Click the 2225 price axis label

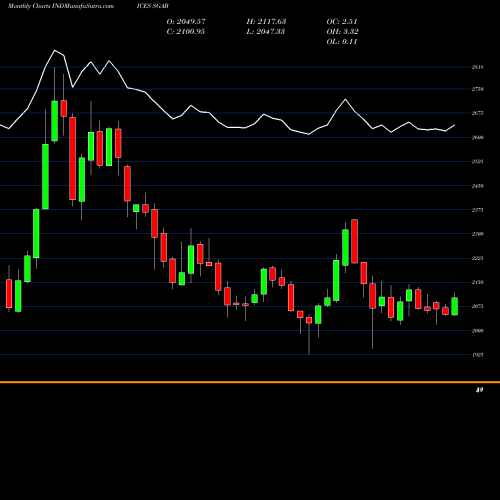point(478,258)
